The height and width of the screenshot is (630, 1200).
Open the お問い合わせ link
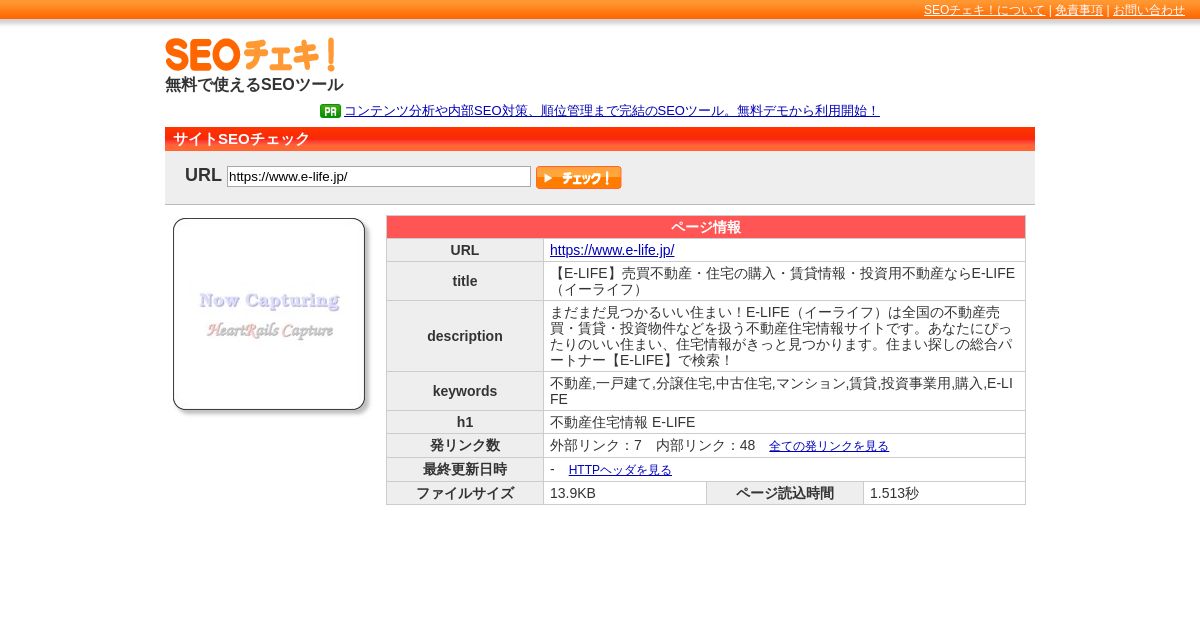click(1149, 10)
